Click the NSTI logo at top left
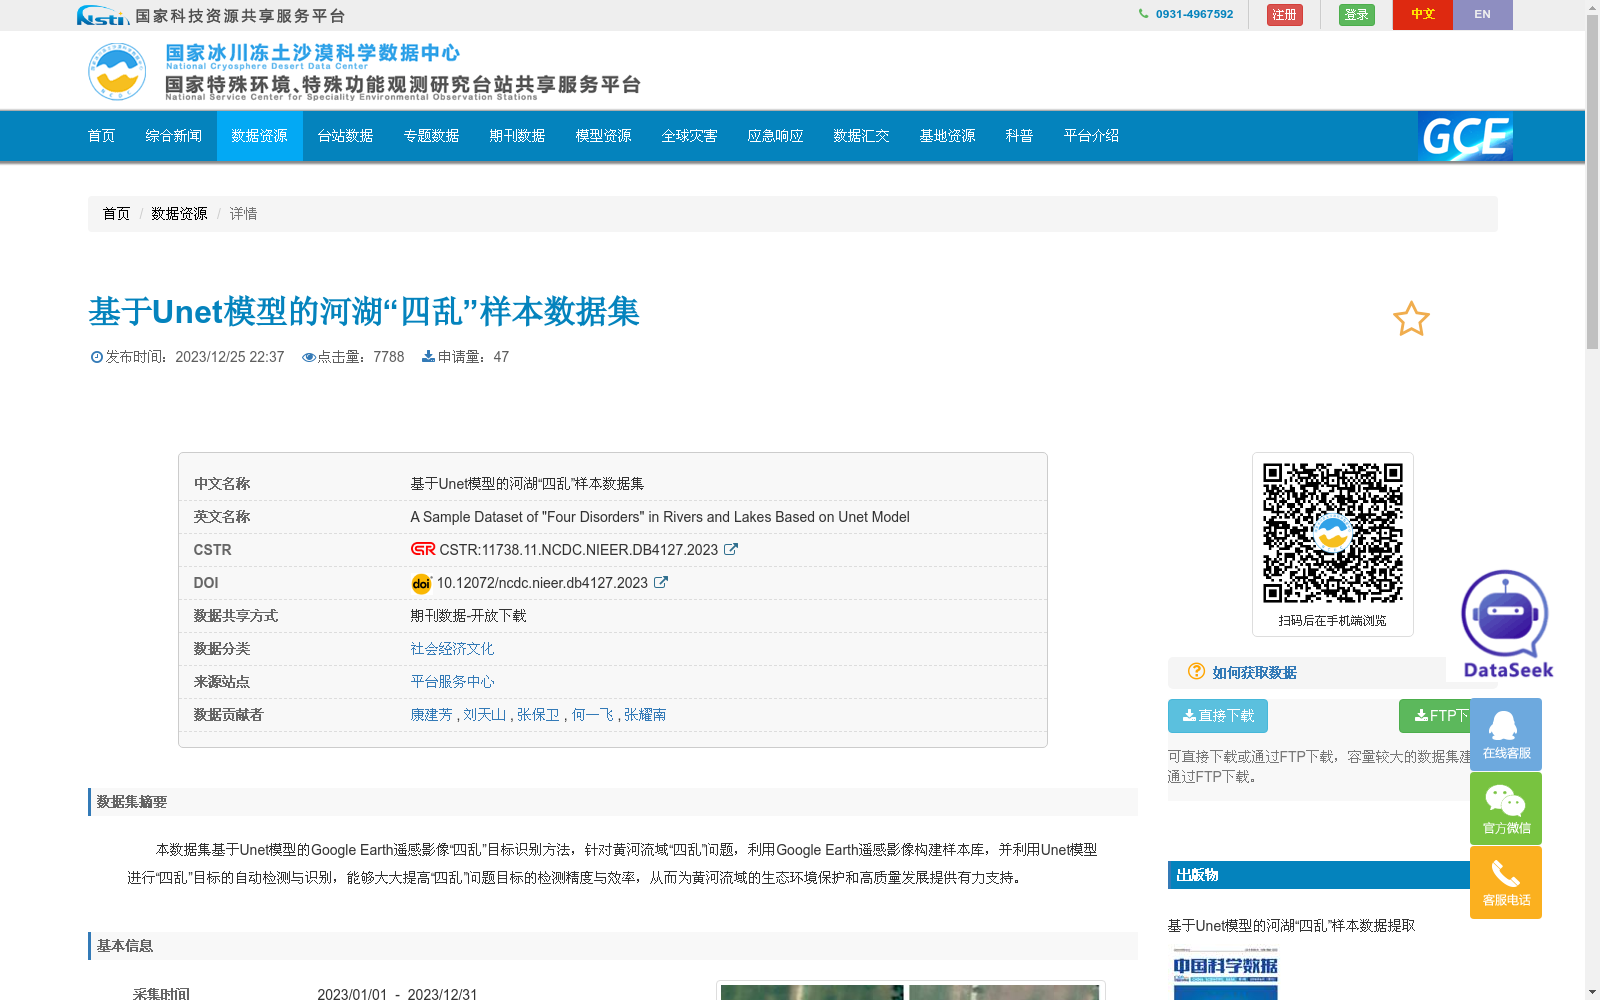 click(x=102, y=15)
